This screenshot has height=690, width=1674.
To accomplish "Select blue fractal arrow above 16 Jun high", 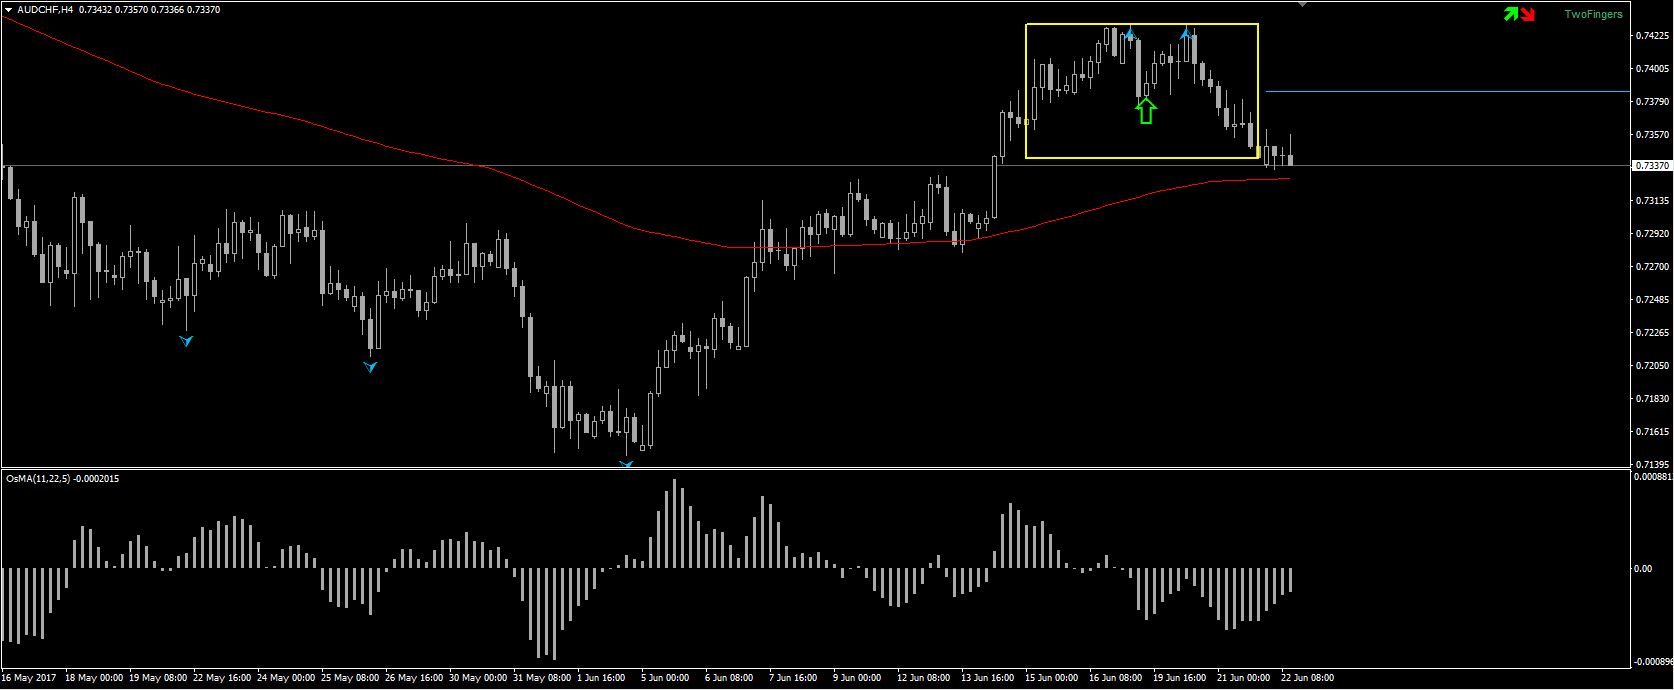I will click(1130, 34).
